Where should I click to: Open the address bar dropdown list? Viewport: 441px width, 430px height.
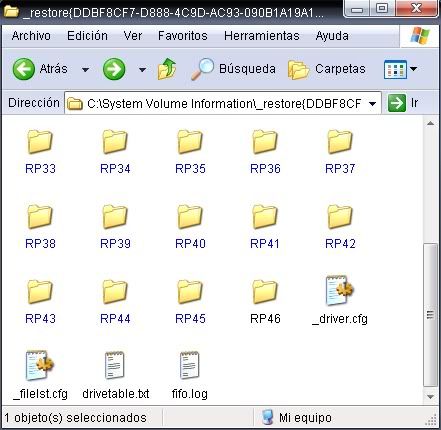pyautogui.click(x=373, y=104)
